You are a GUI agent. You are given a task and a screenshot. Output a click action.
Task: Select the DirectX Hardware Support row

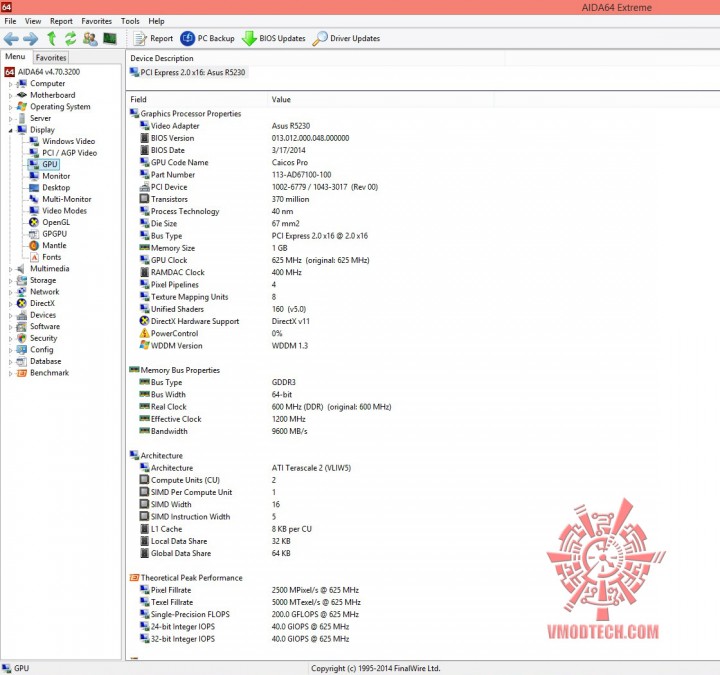(225, 321)
